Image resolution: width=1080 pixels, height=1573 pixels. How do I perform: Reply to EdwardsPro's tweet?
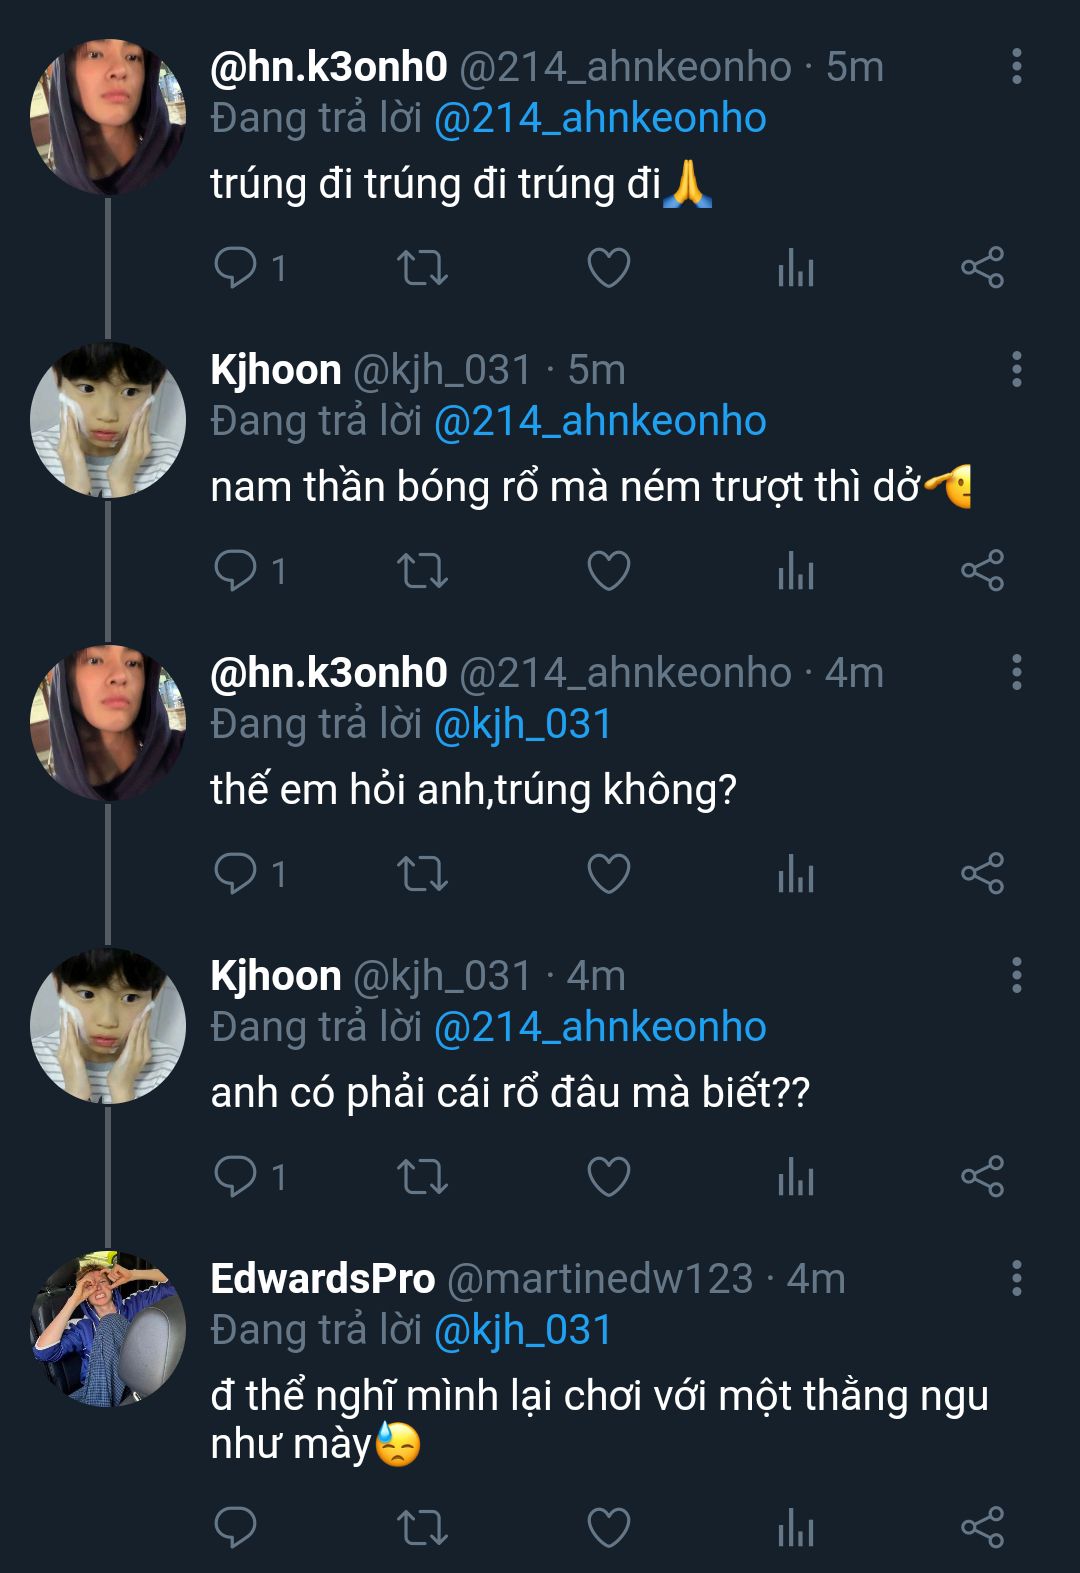pos(236,1527)
